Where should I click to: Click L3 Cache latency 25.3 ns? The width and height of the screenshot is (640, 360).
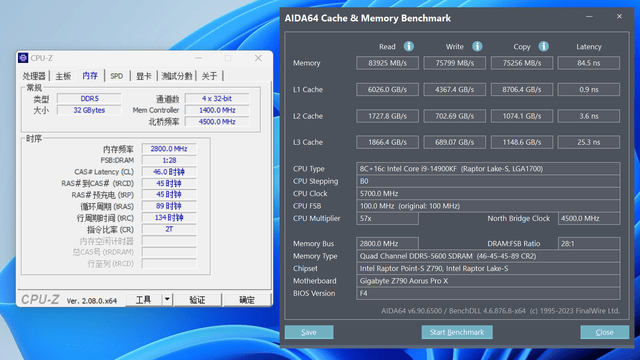(589, 142)
